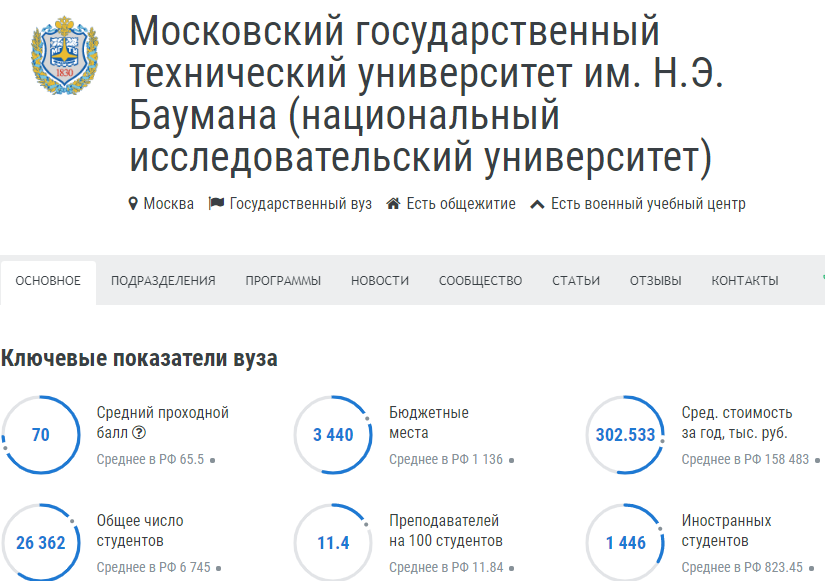Click the circular gauge showing 3 440
The height and width of the screenshot is (581, 825).
pyautogui.click(x=333, y=435)
